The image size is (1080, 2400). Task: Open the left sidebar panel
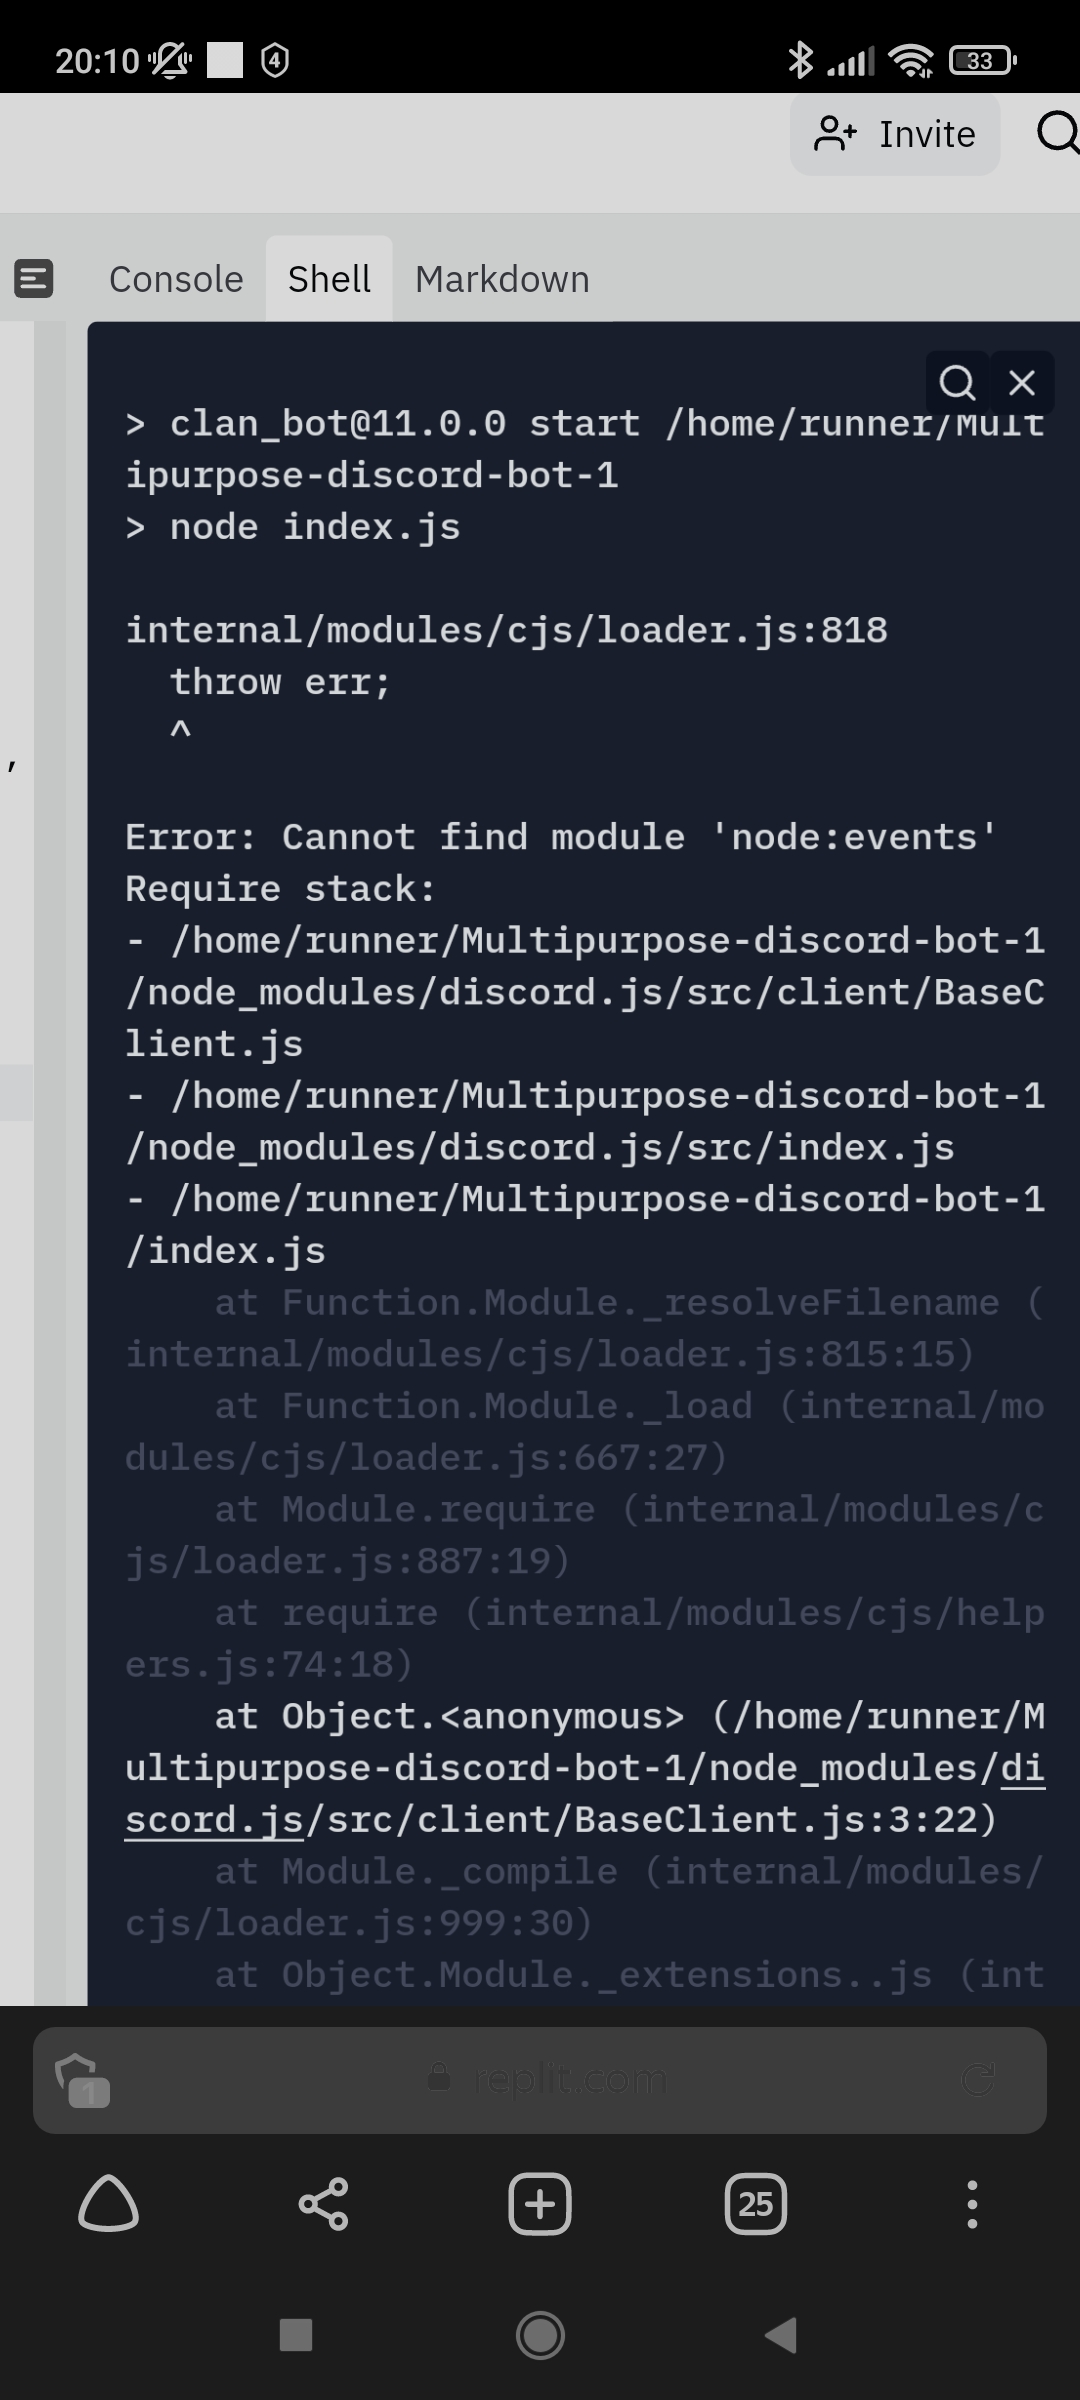coord(33,278)
